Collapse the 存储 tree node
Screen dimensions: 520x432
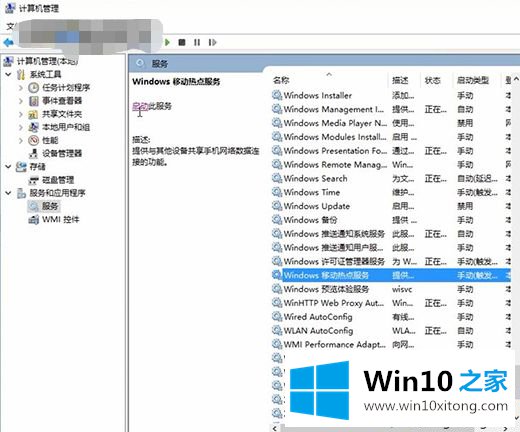[8, 166]
